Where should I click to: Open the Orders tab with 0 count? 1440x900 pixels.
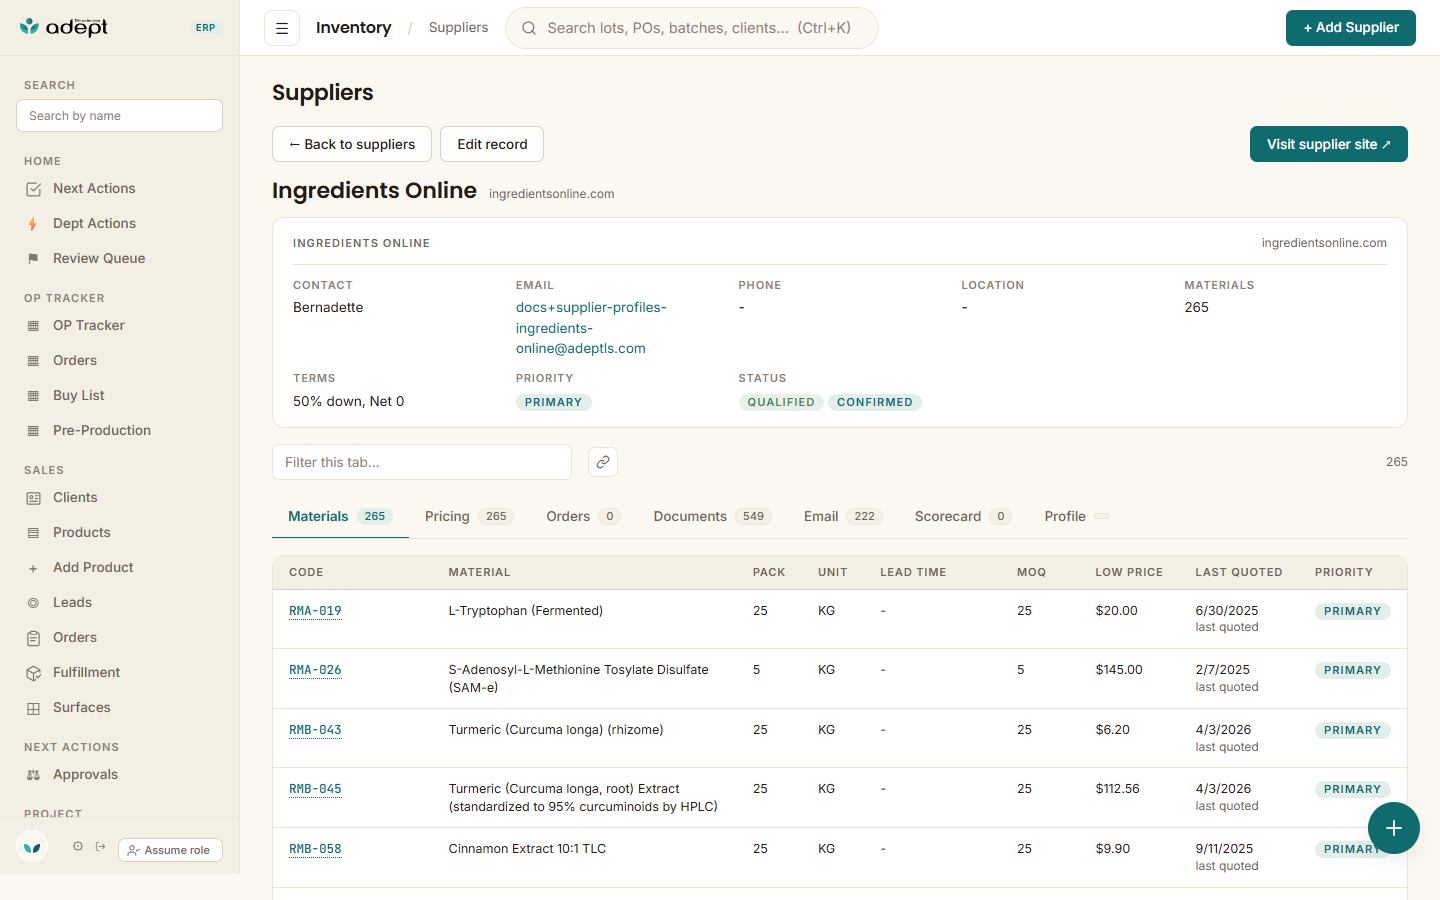tap(583, 516)
